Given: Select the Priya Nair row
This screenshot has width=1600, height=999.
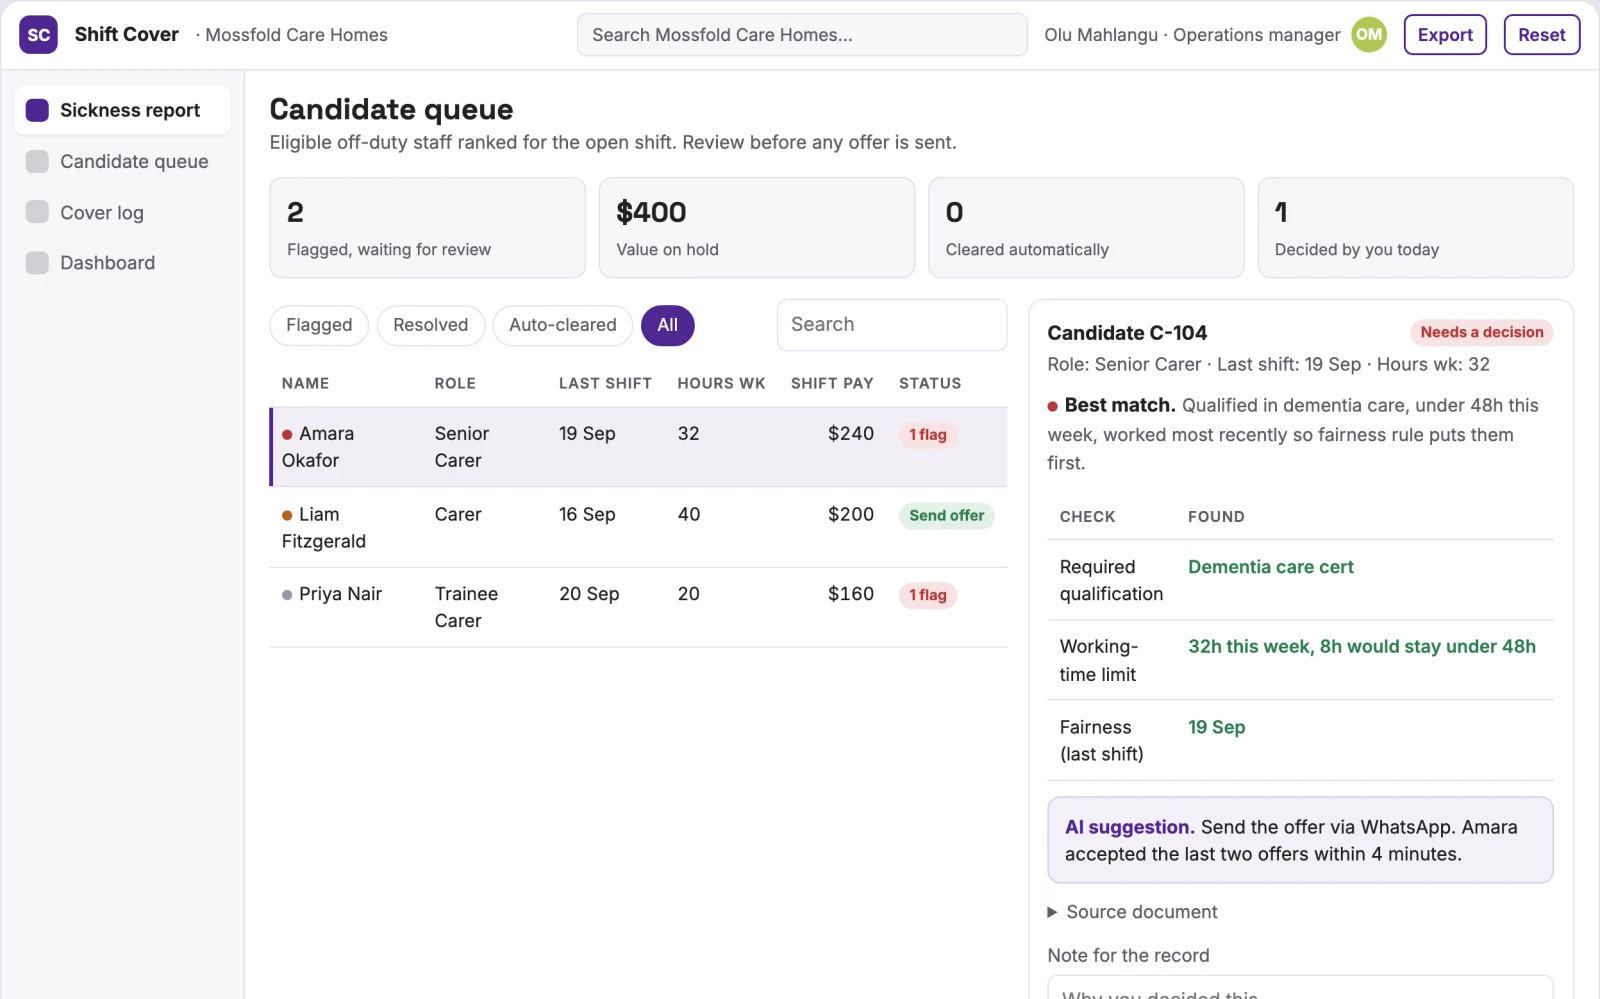Looking at the screenshot, I should (x=638, y=607).
